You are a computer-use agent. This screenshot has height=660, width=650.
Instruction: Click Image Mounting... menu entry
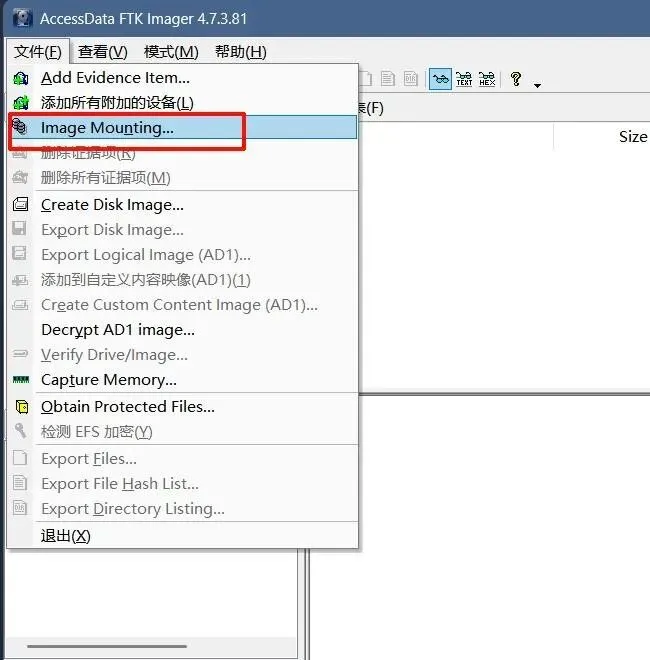(x=183, y=128)
